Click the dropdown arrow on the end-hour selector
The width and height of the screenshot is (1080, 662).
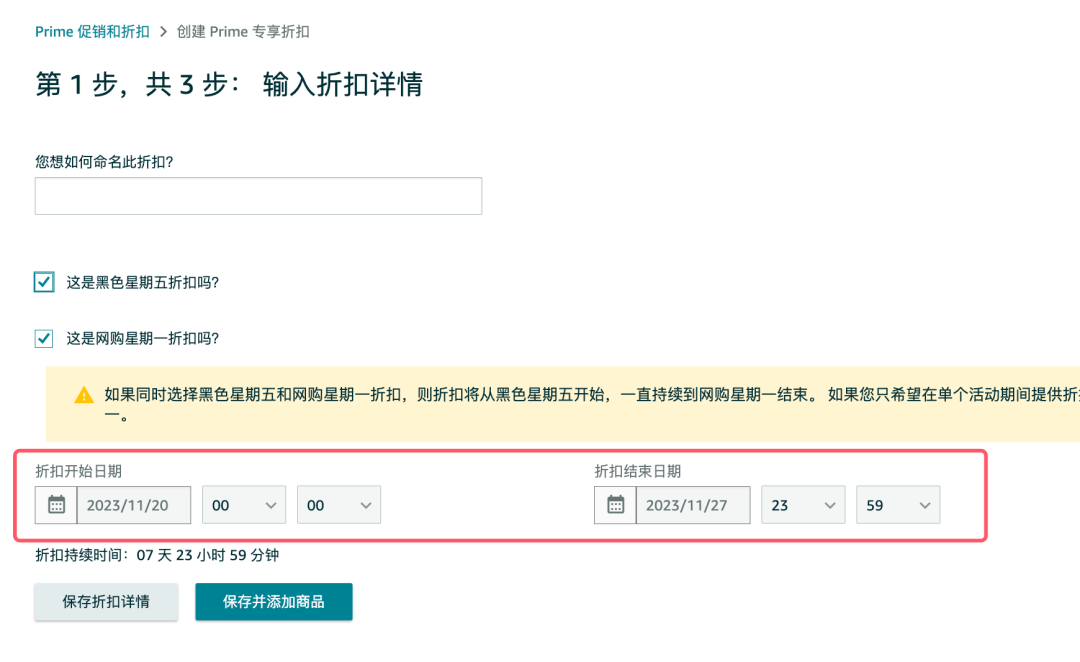831,504
